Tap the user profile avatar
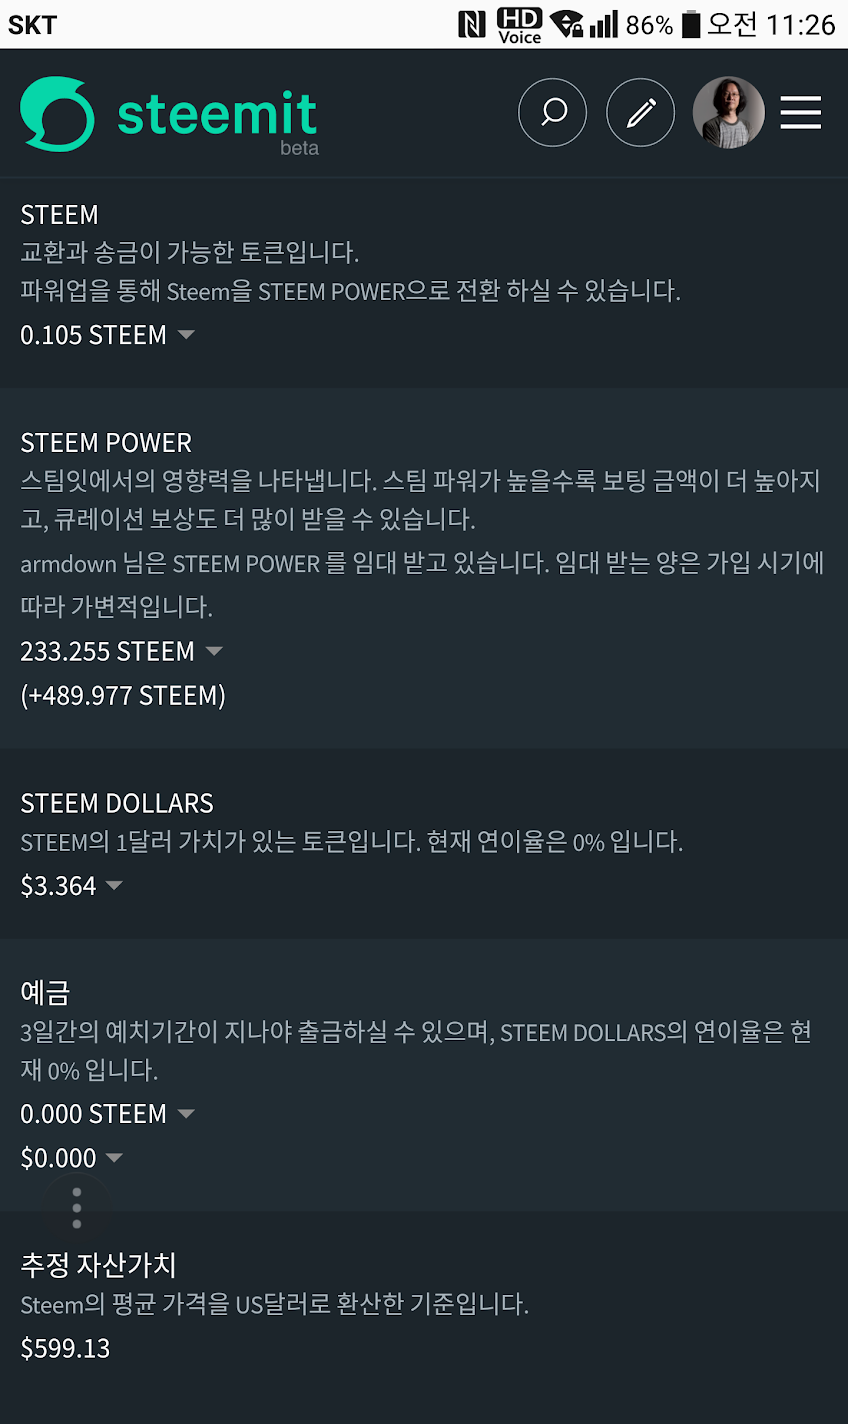 (728, 113)
